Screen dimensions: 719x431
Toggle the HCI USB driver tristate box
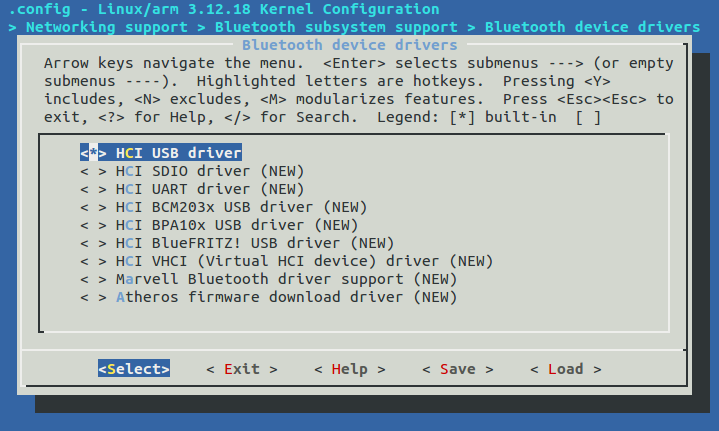pyautogui.click(x=94, y=153)
